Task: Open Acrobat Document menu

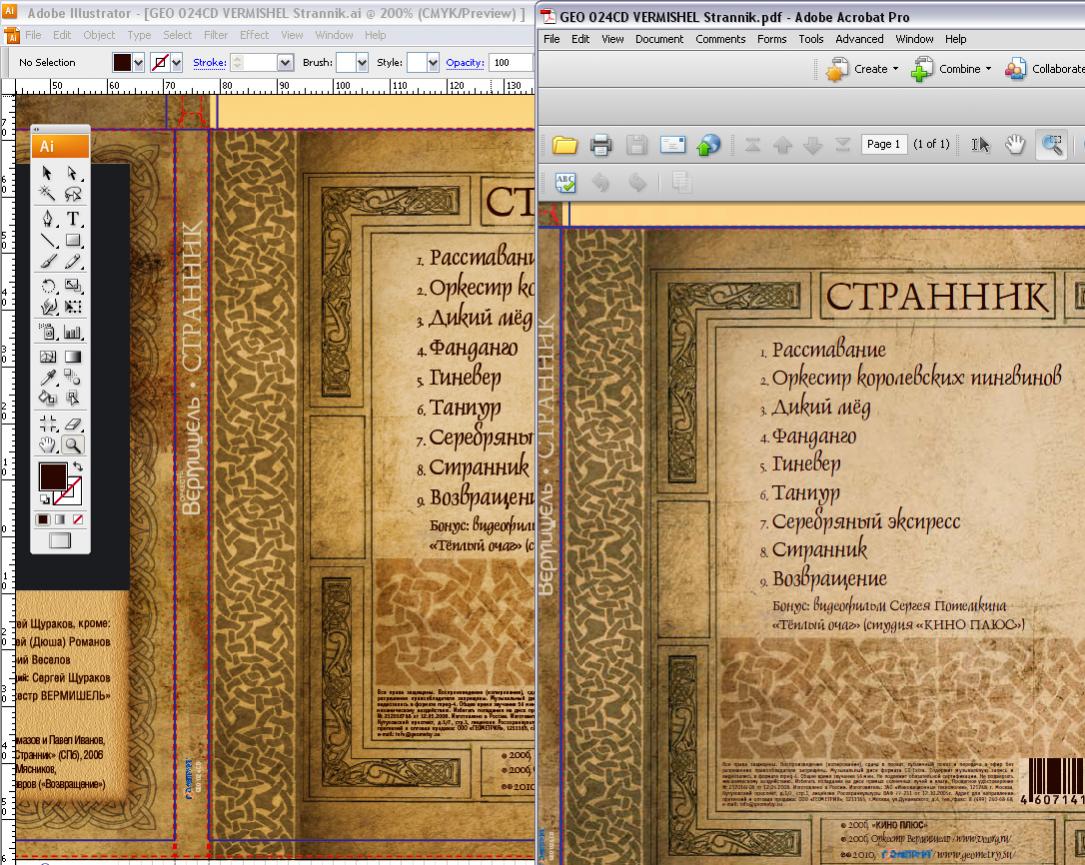Action: click(x=659, y=39)
